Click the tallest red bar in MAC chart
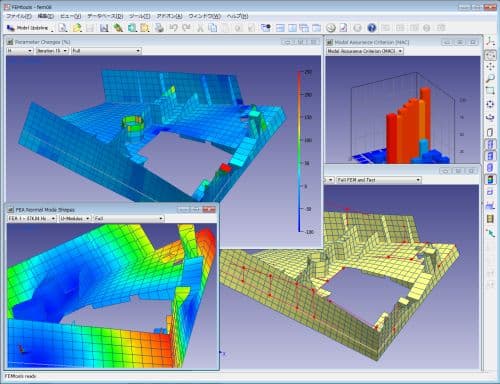Screen dimensions: 500x384 pyautogui.click(x=425, y=125)
